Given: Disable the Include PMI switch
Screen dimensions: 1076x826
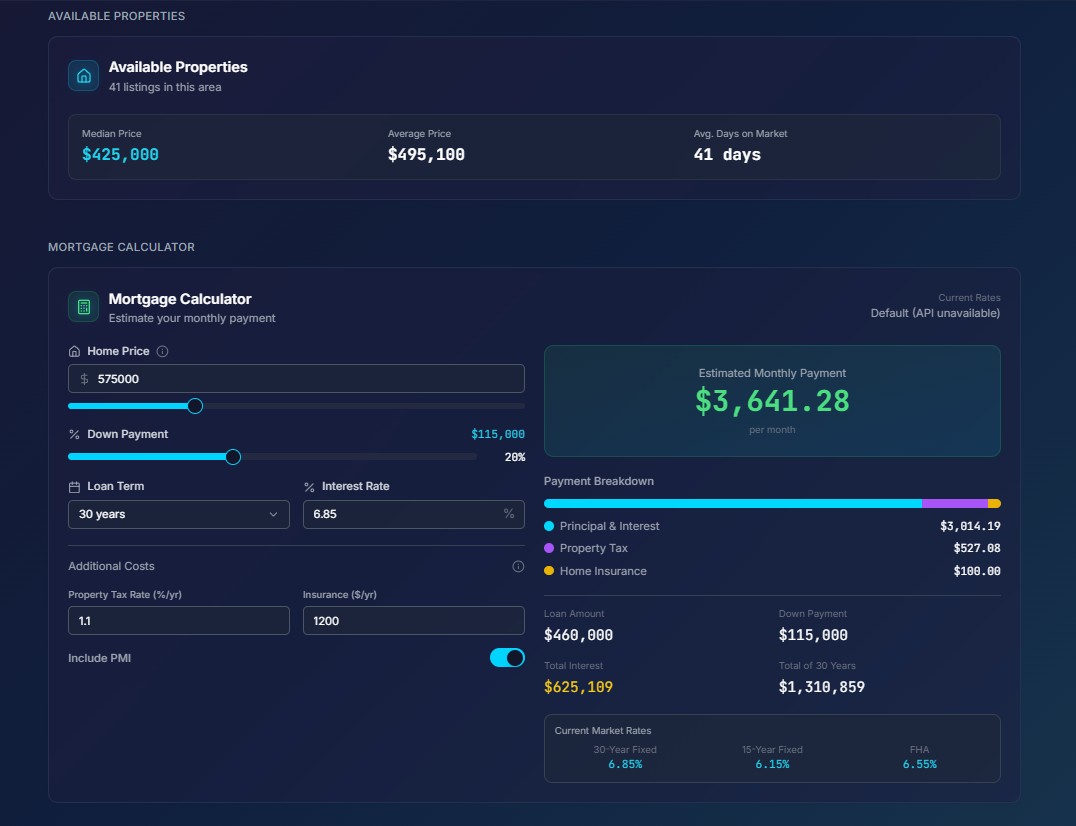Looking at the screenshot, I should [x=507, y=658].
